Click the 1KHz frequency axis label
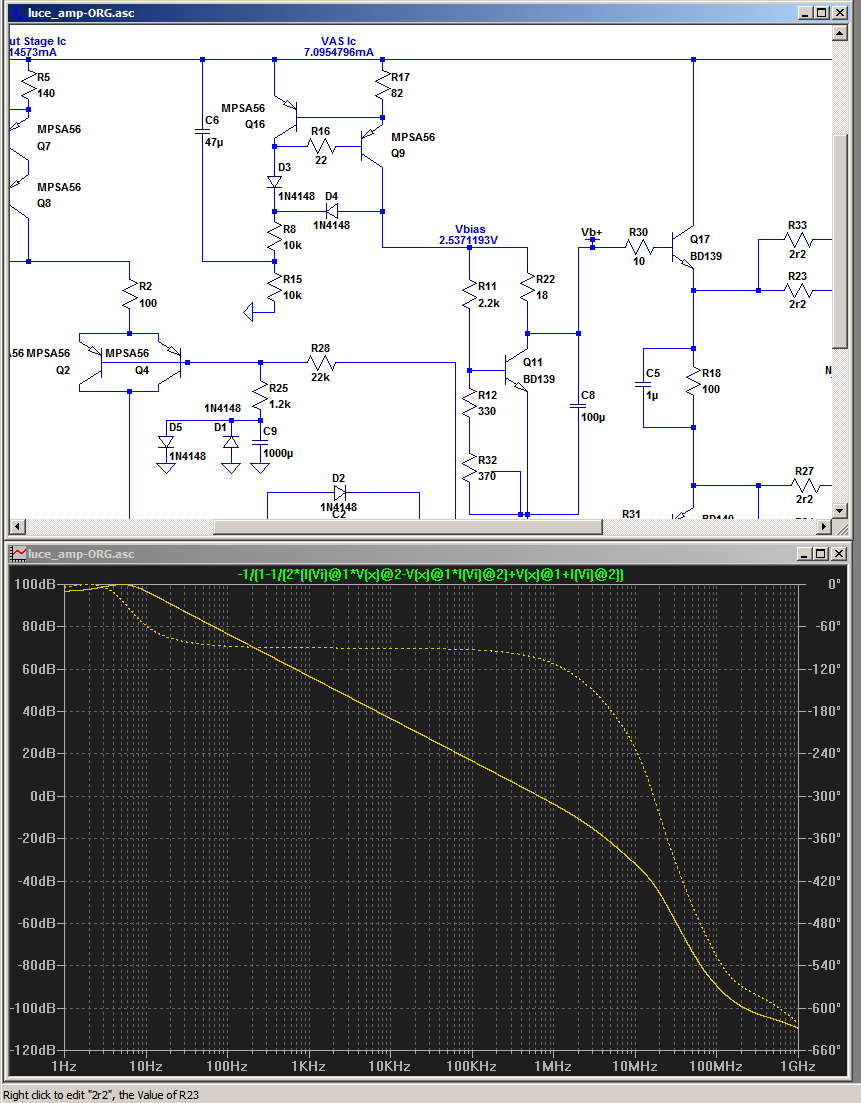This screenshot has width=861, height=1103. point(308,1066)
